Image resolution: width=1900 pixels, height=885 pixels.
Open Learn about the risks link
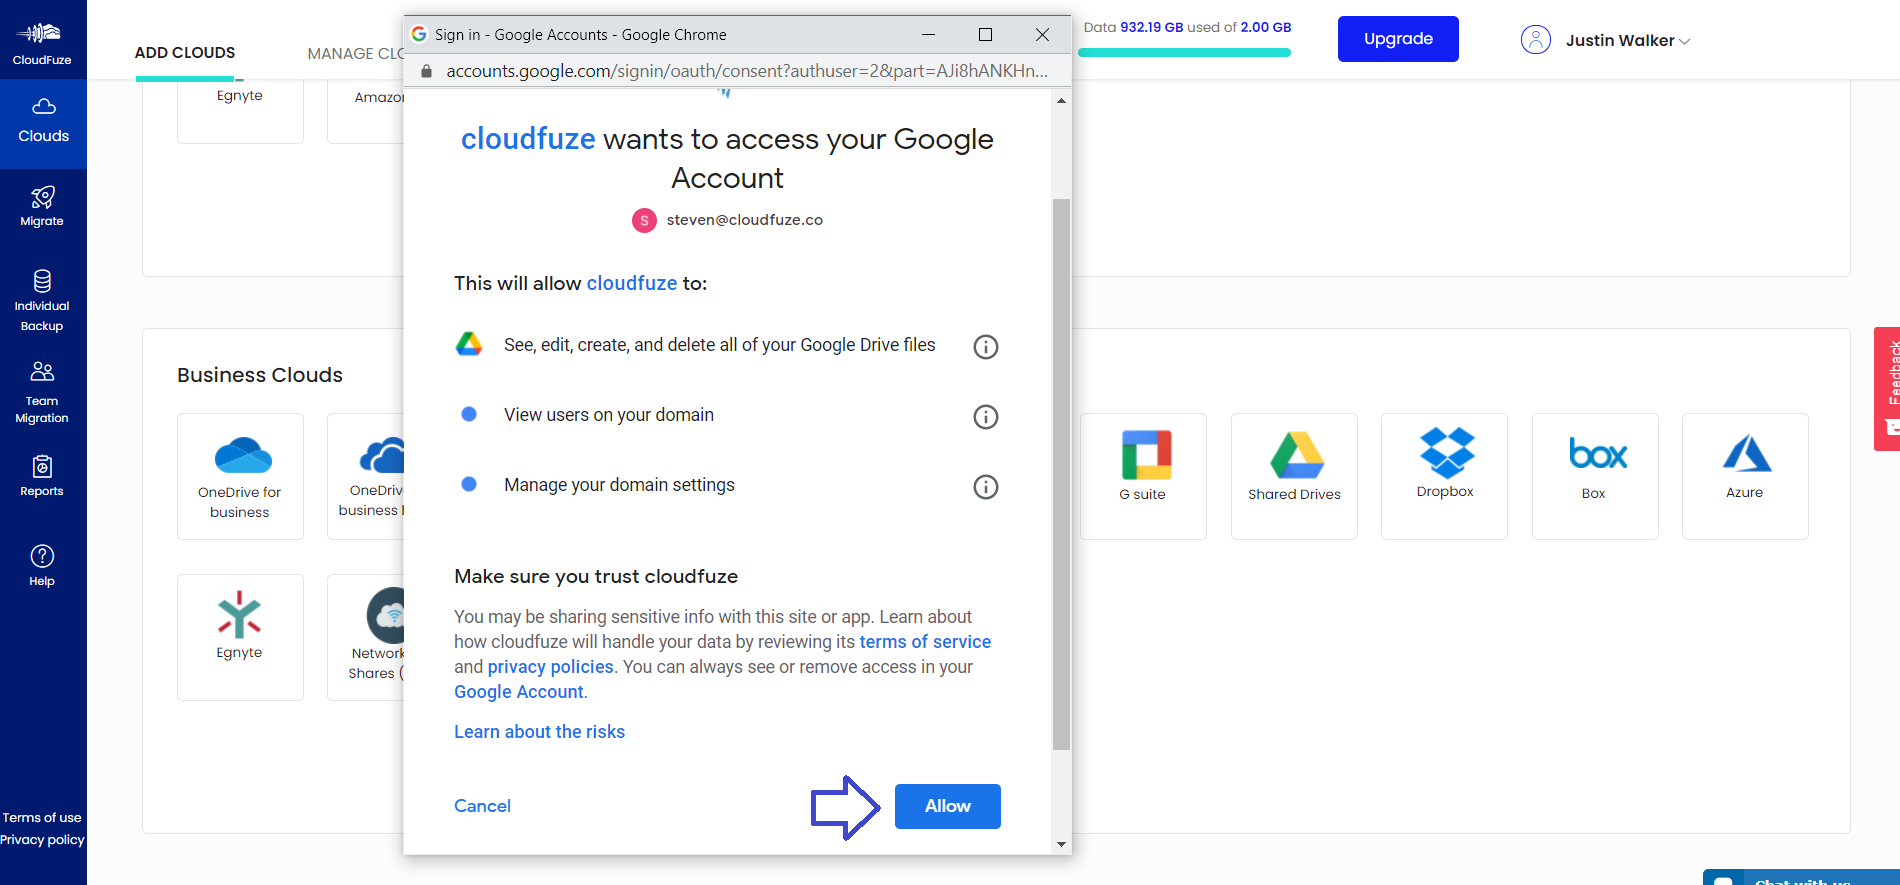(539, 732)
